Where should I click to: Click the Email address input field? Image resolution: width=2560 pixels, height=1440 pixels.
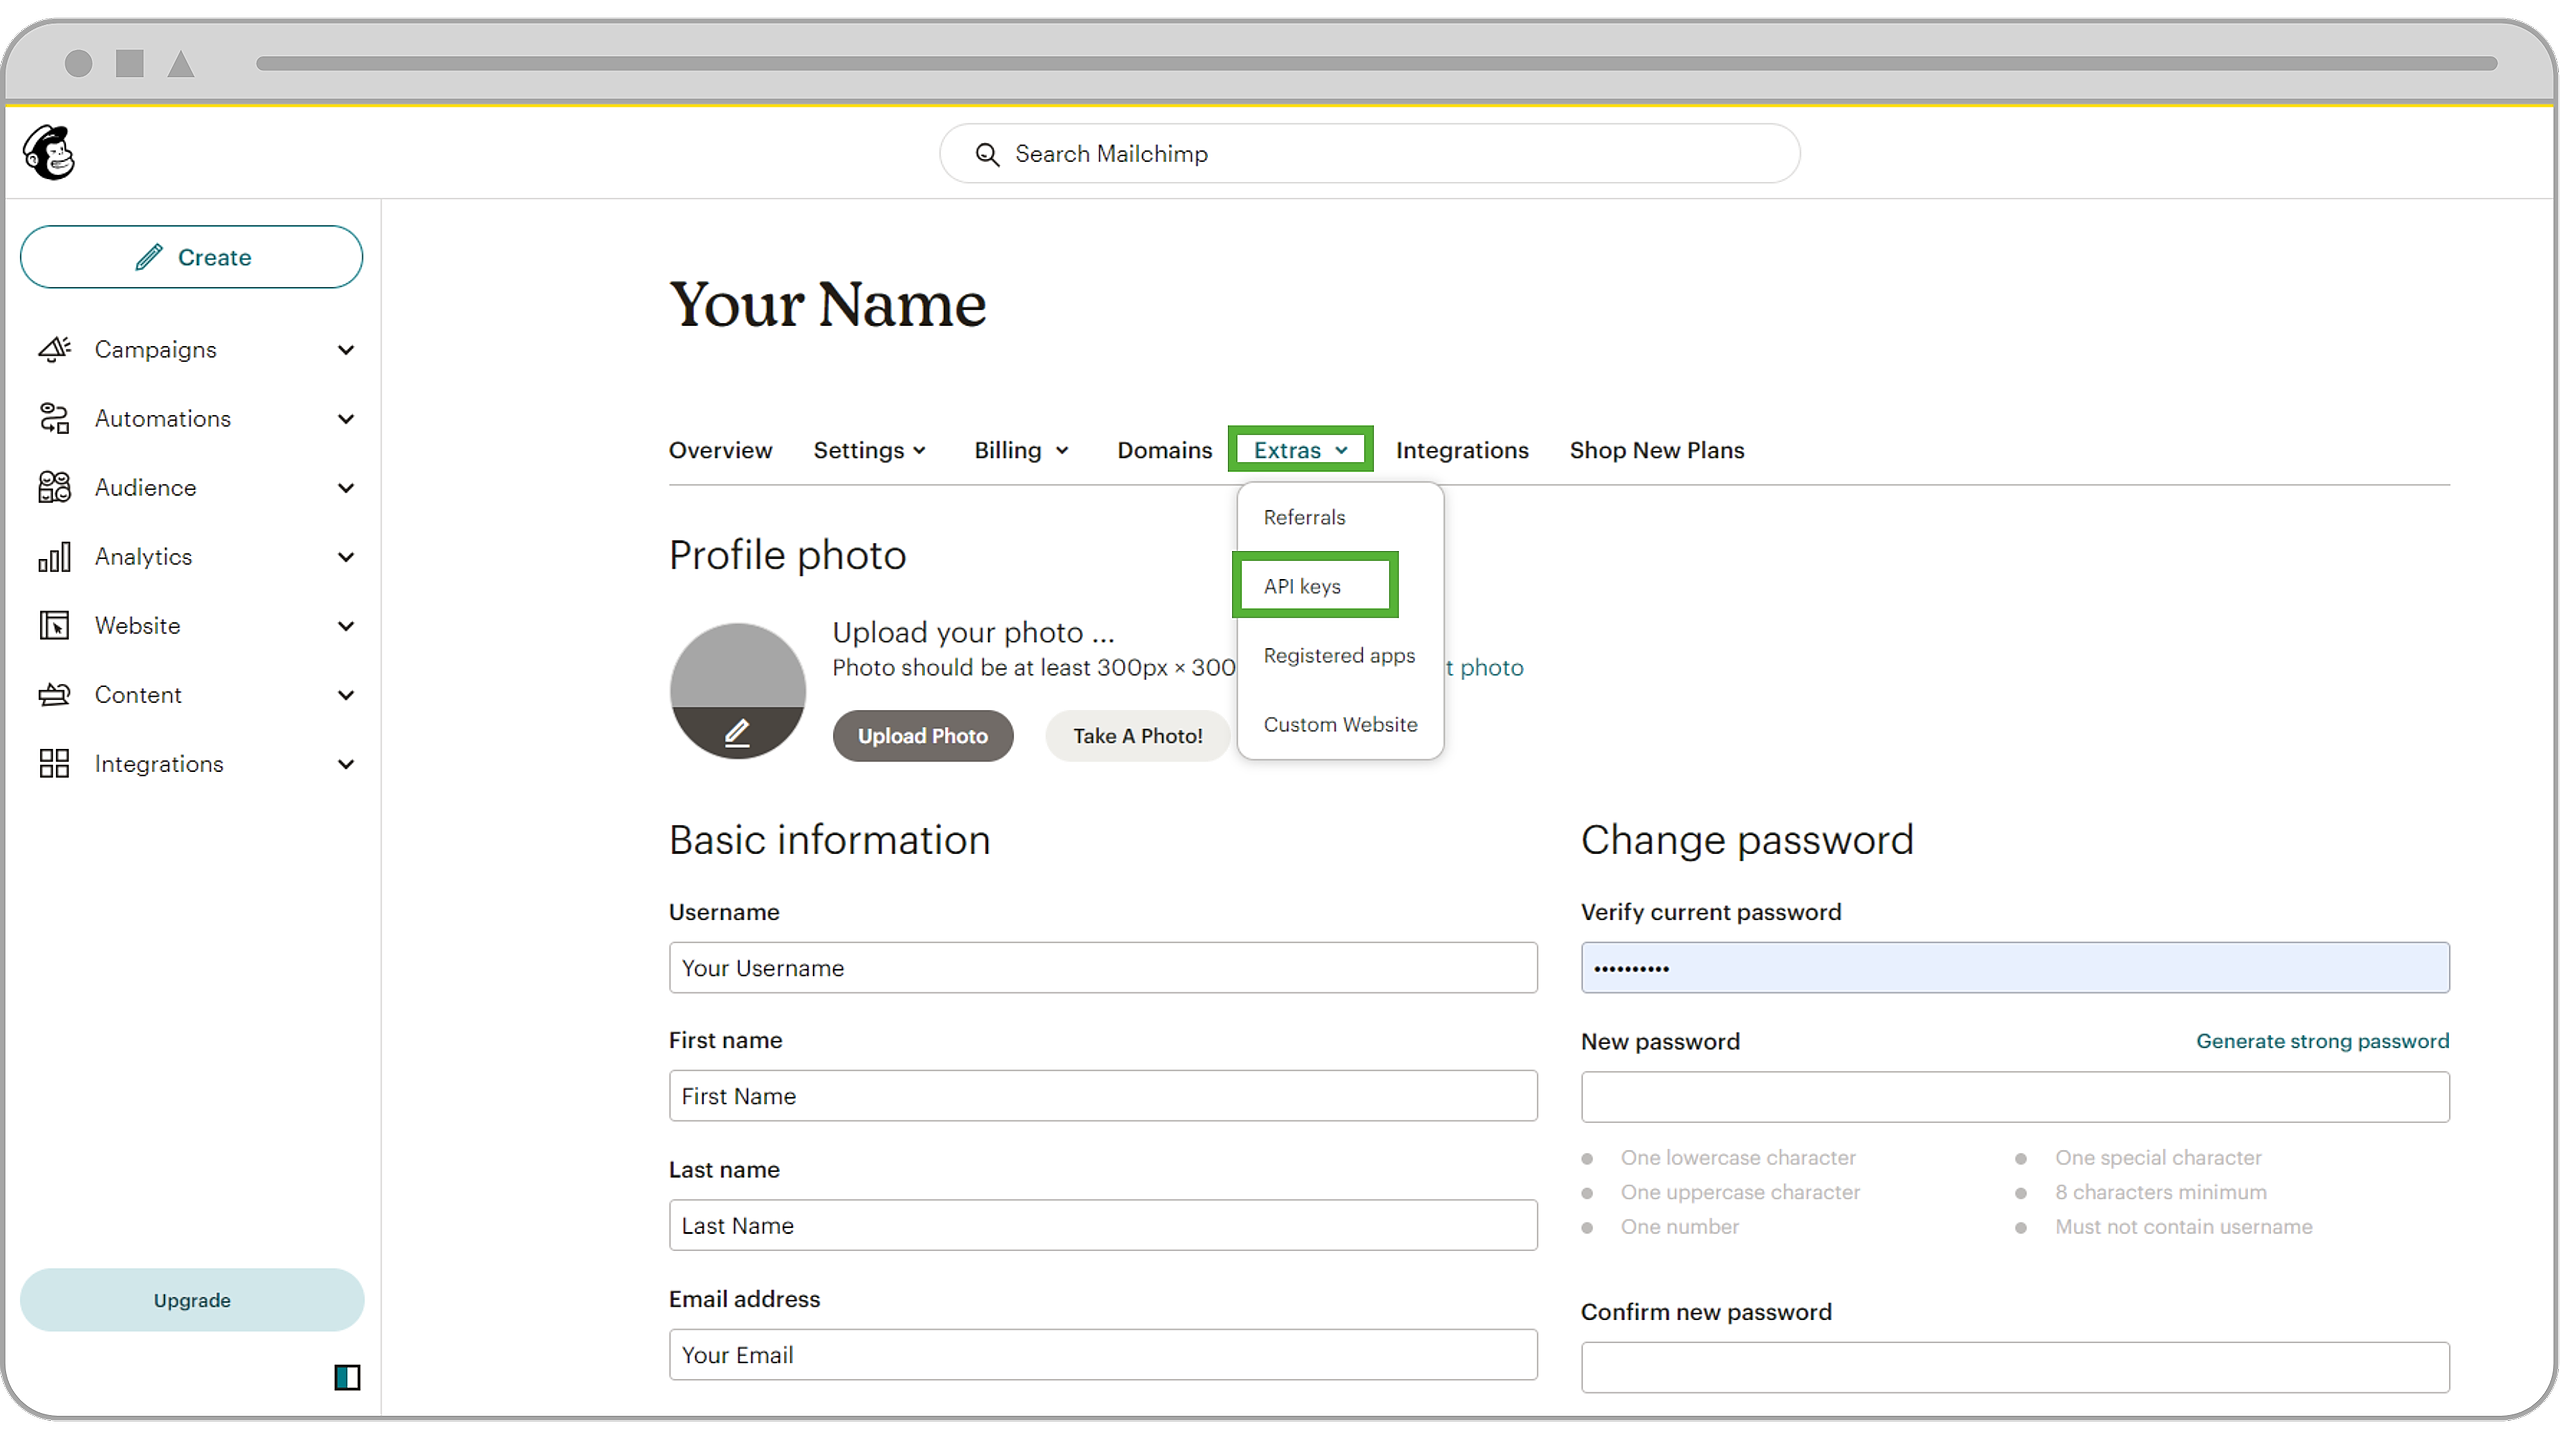click(x=1103, y=1355)
